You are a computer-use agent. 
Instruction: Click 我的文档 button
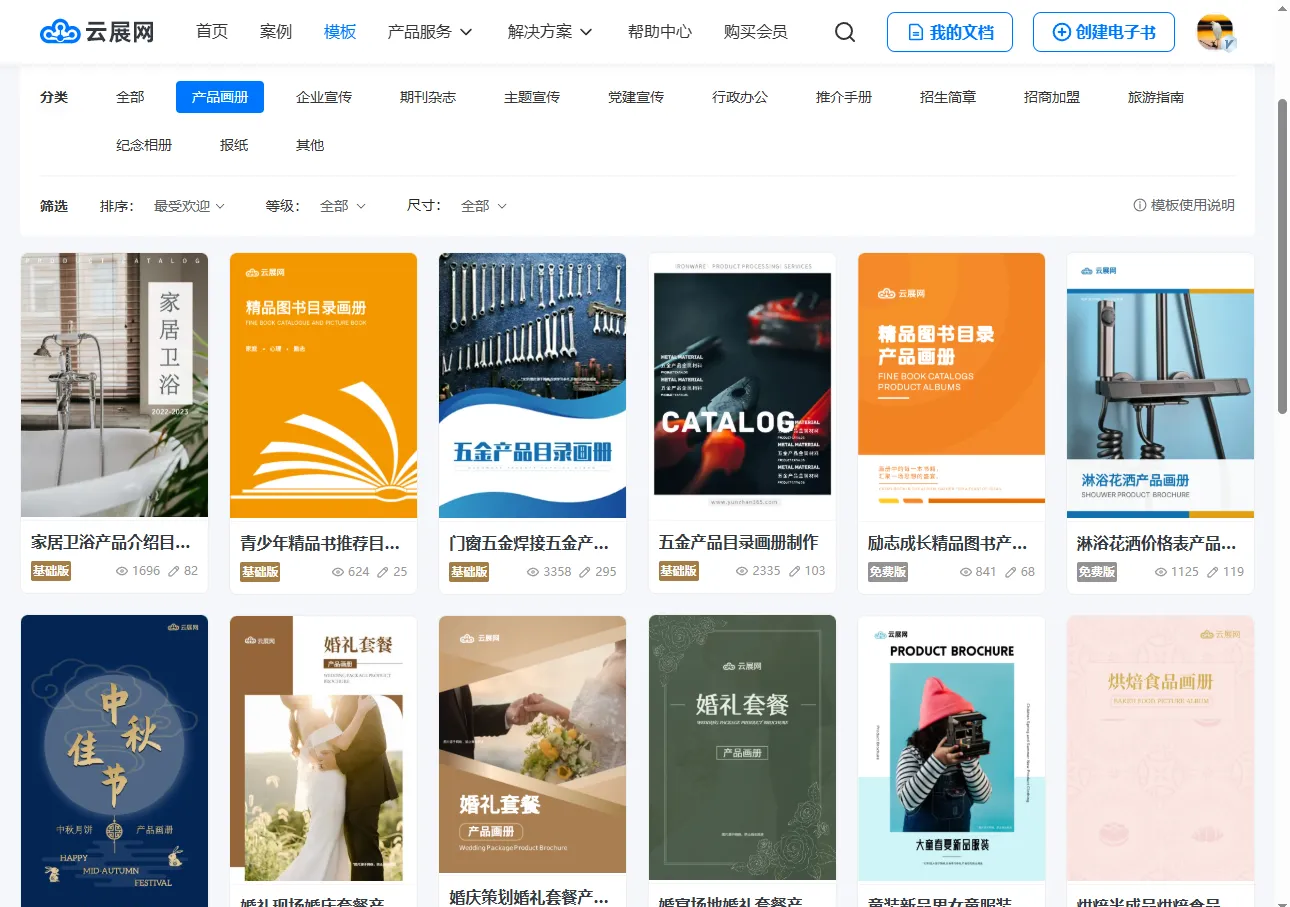950,32
